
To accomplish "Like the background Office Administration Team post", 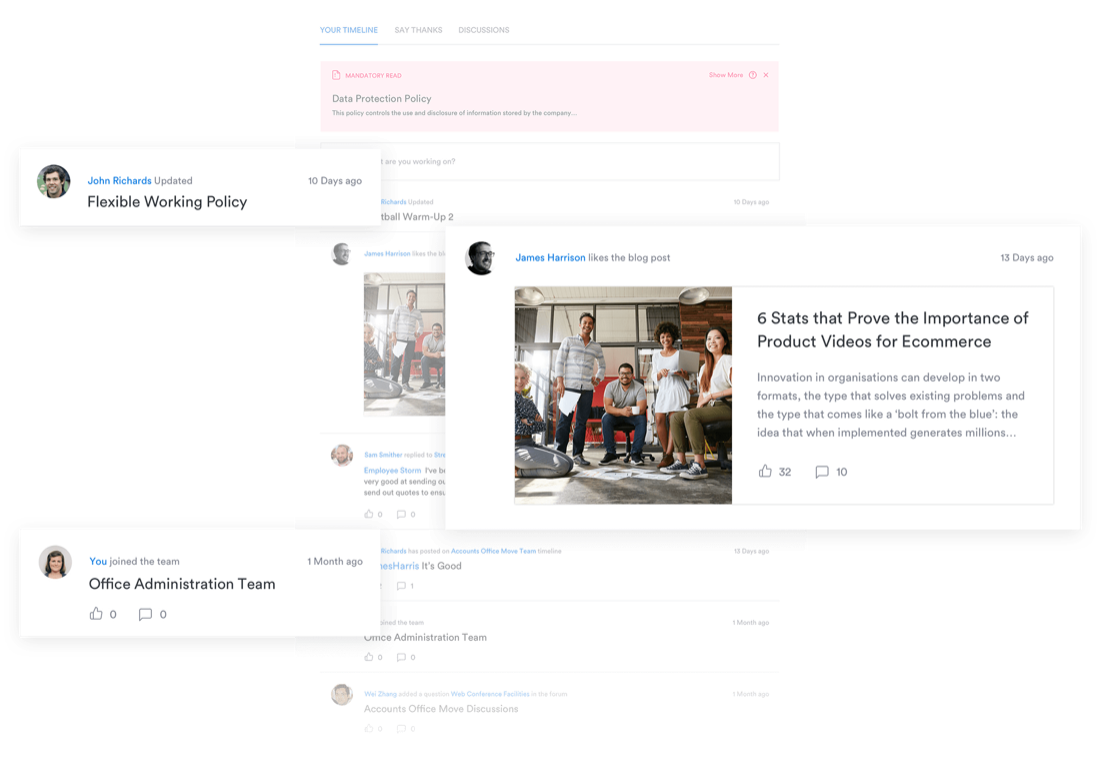I will [368, 657].
